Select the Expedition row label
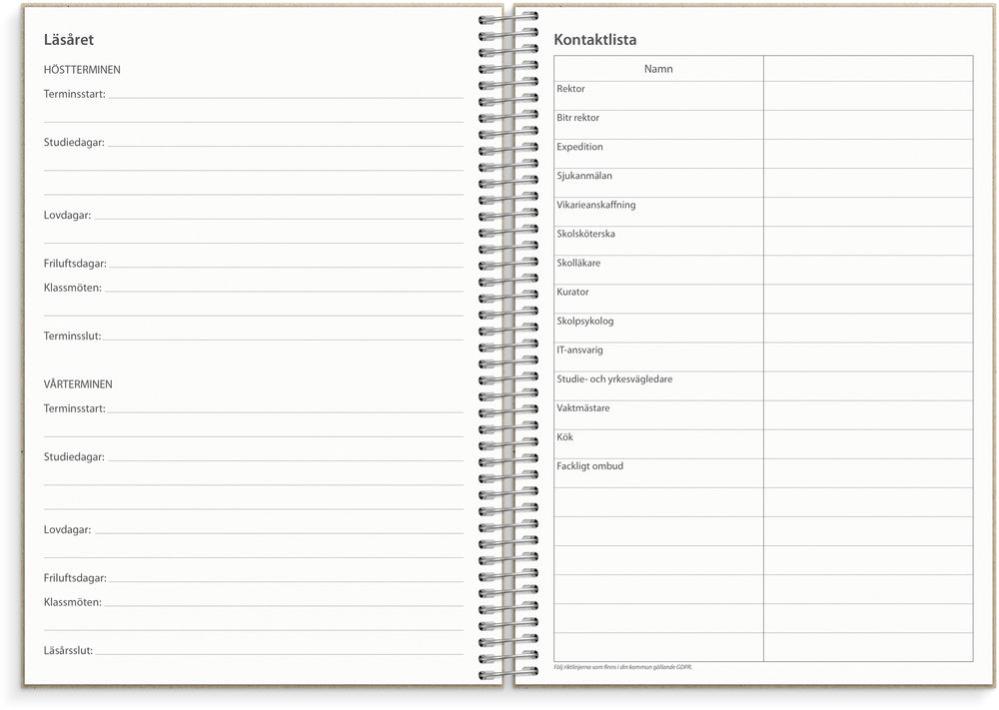This screenshot has height=710, width=999. (x=579, y=147)
